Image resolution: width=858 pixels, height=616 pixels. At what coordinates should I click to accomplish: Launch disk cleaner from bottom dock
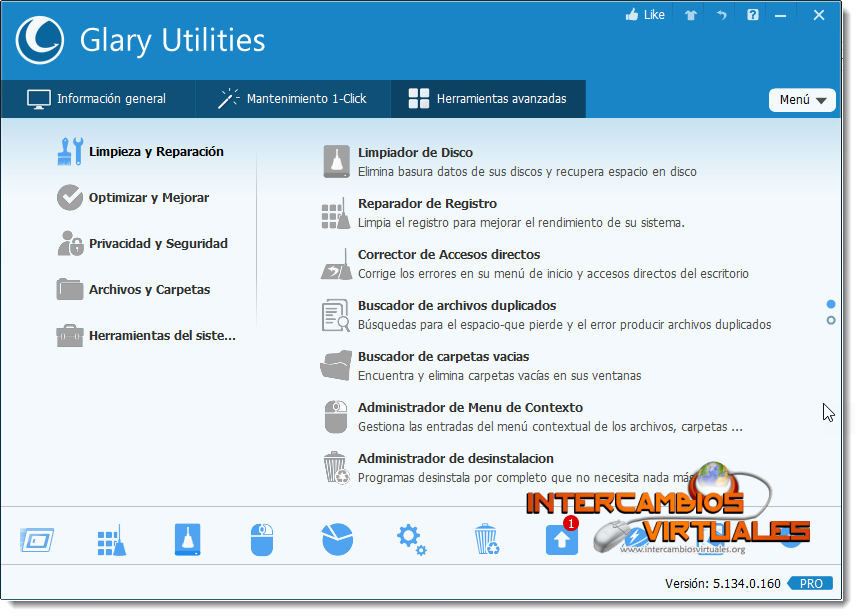(x=187, y=540)
